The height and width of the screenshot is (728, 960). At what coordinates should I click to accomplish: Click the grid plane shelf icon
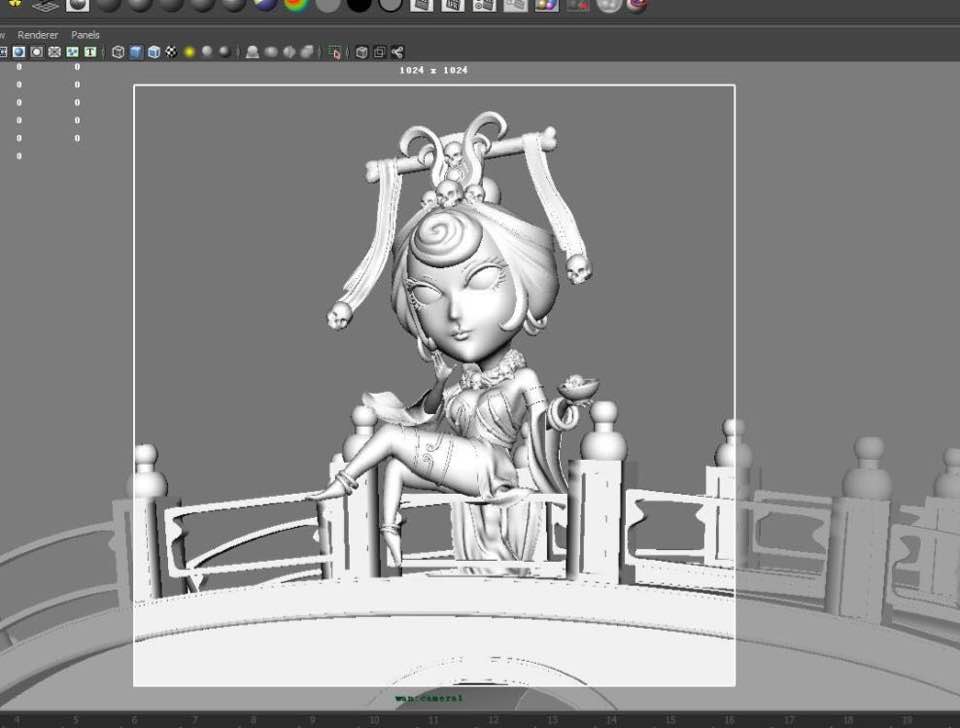[x=46, y=6]
